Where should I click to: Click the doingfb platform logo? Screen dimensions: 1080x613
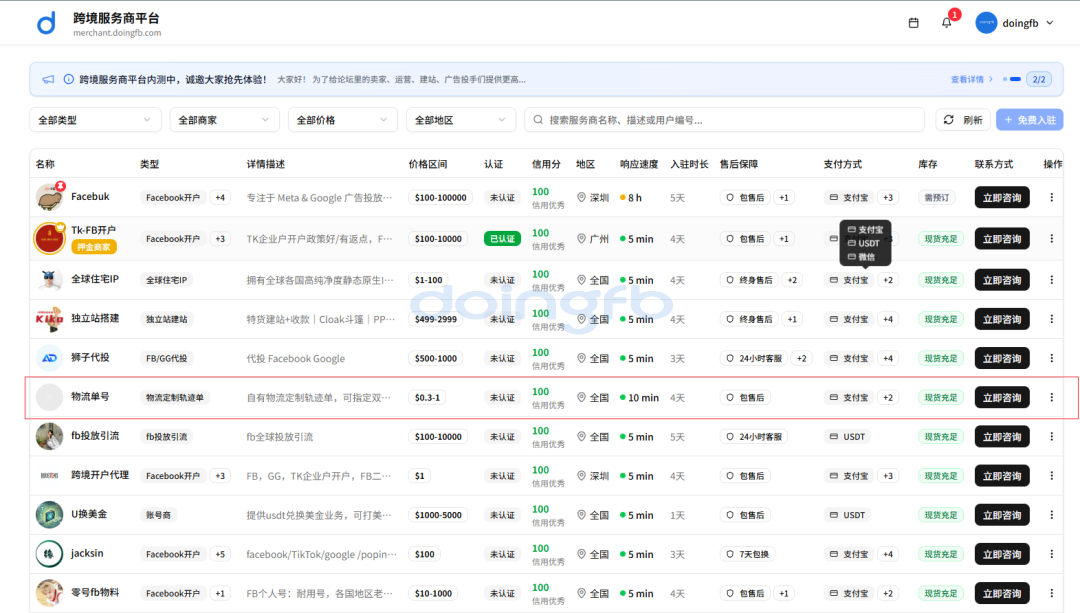(46, 23)
